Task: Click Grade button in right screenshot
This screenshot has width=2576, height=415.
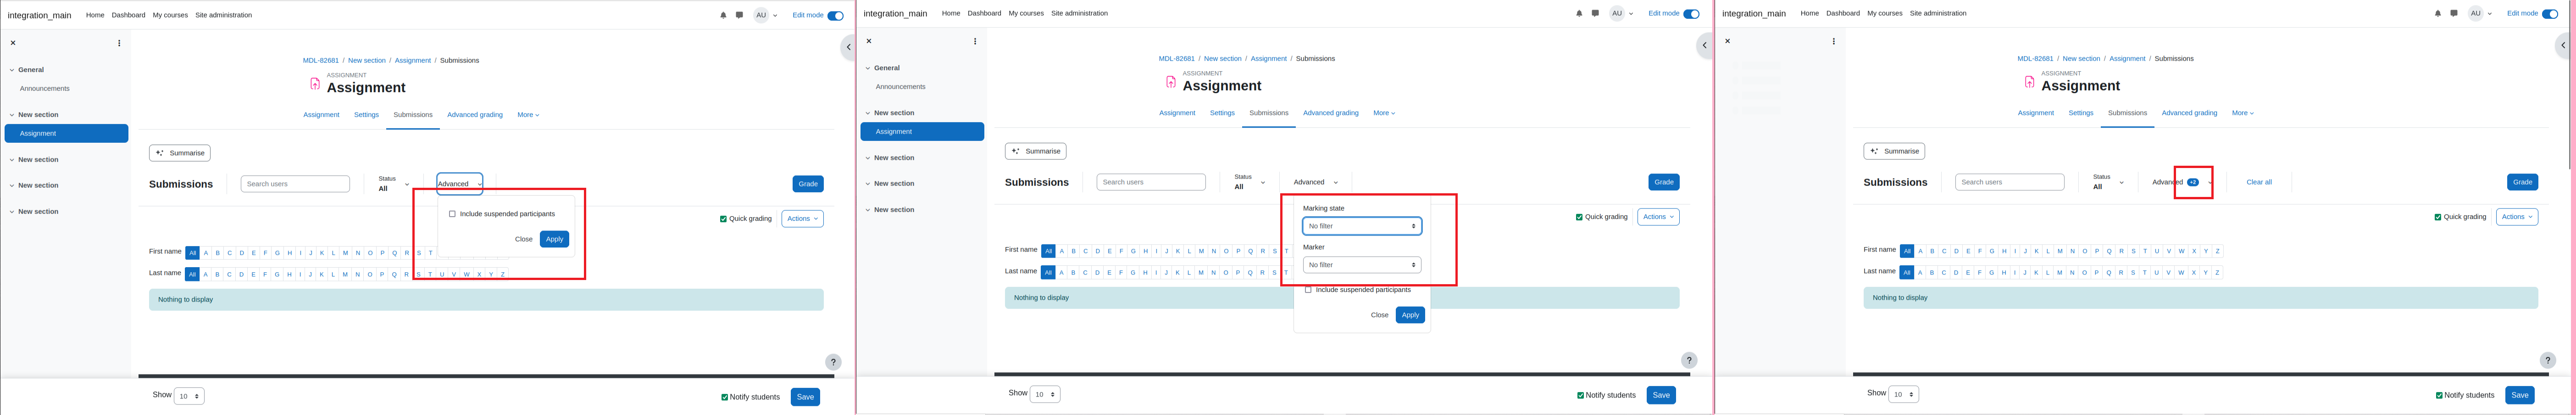Action: [x=2522, y=182]
